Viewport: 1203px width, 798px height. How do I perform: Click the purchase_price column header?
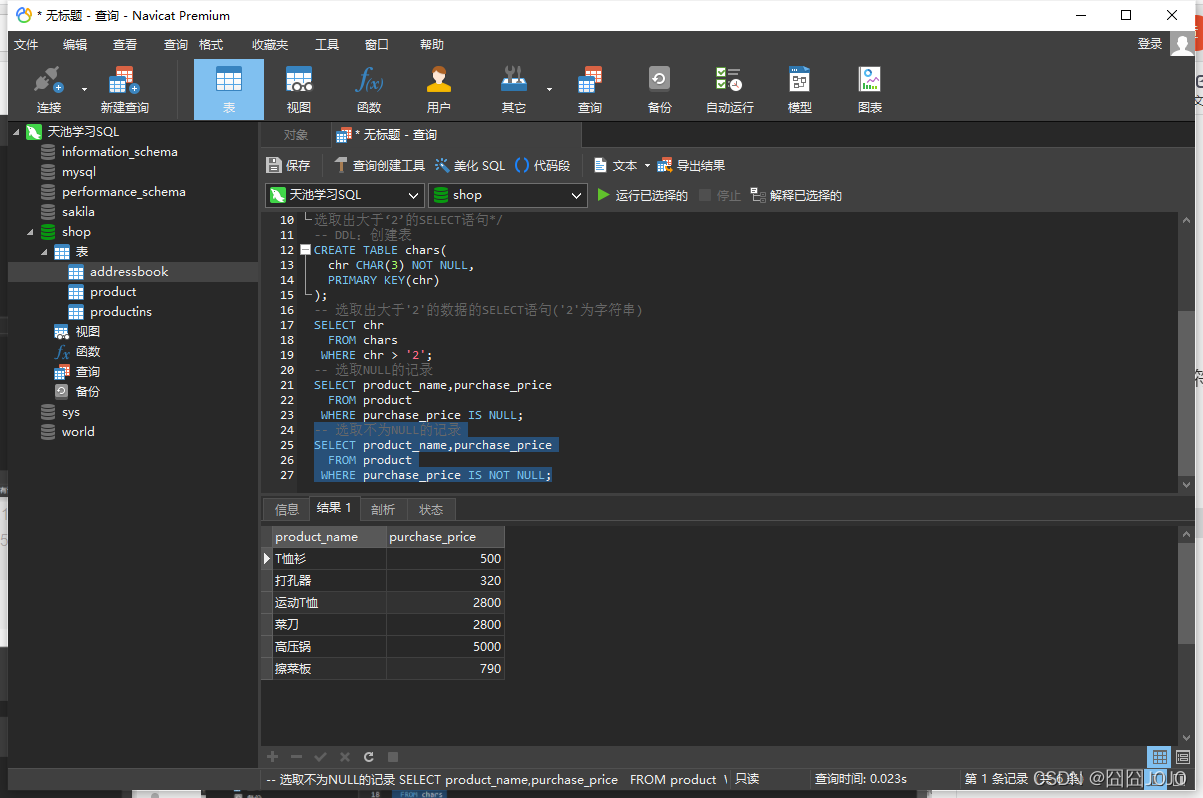coord(445,537)
